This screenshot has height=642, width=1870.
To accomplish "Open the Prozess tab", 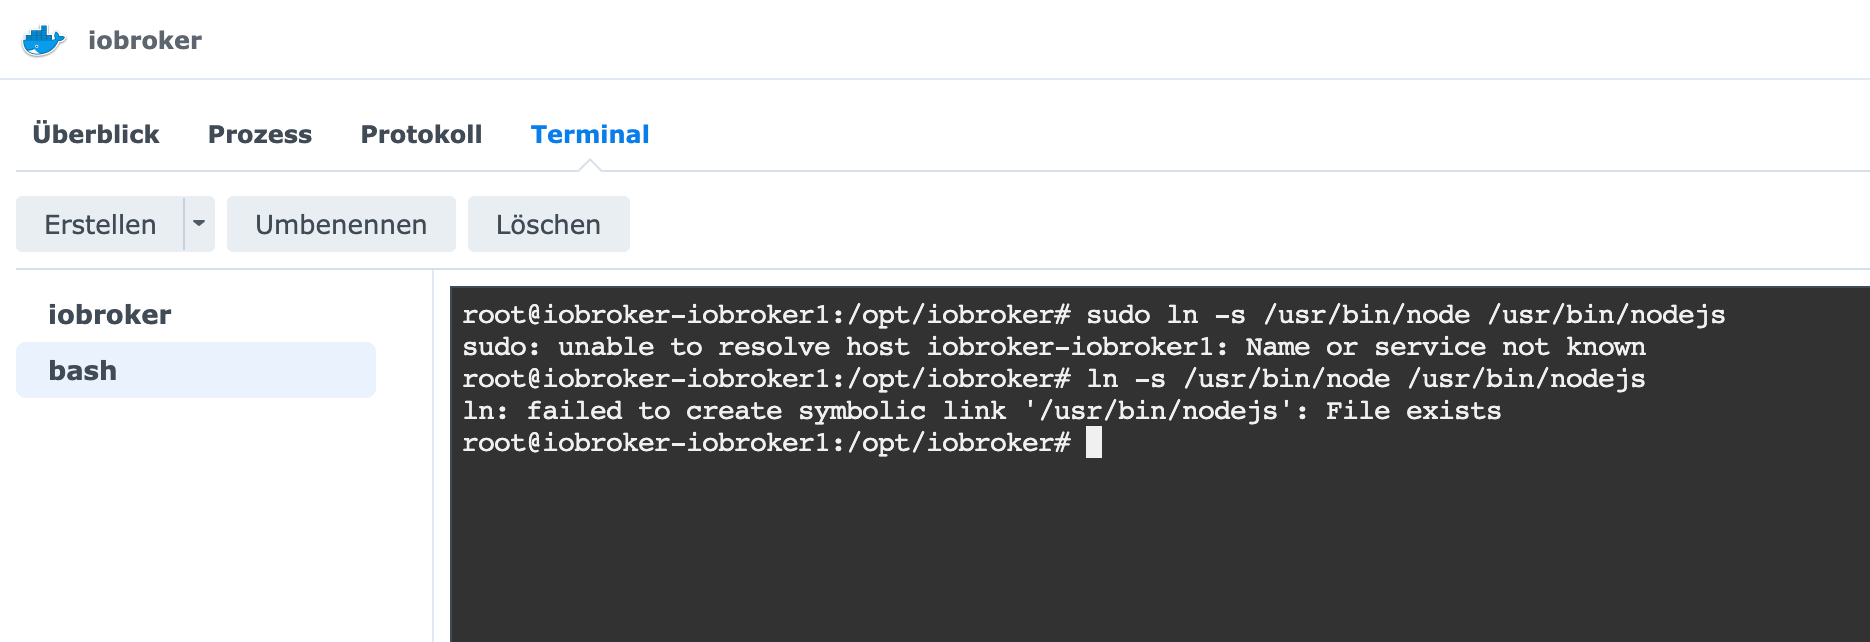I will tap(260, 135).
